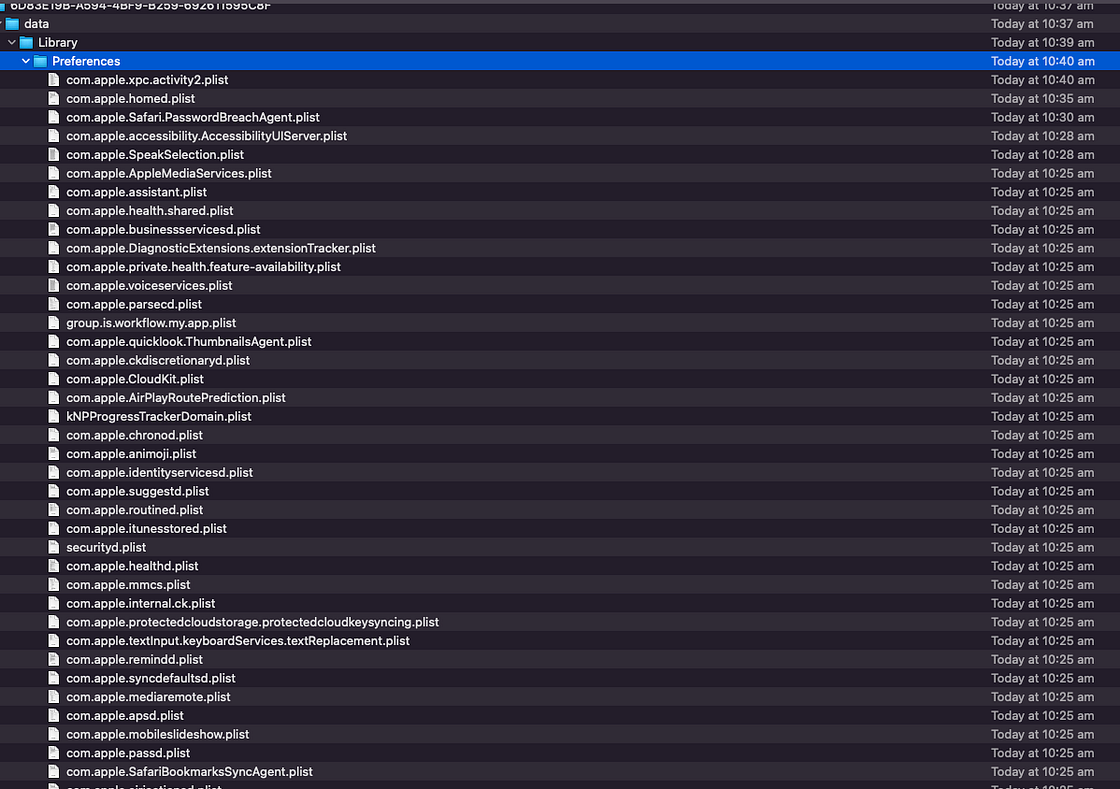Click file icon of com.apple.quicklook.ThumbnailsAgent.plist

(x=54, y=341)
